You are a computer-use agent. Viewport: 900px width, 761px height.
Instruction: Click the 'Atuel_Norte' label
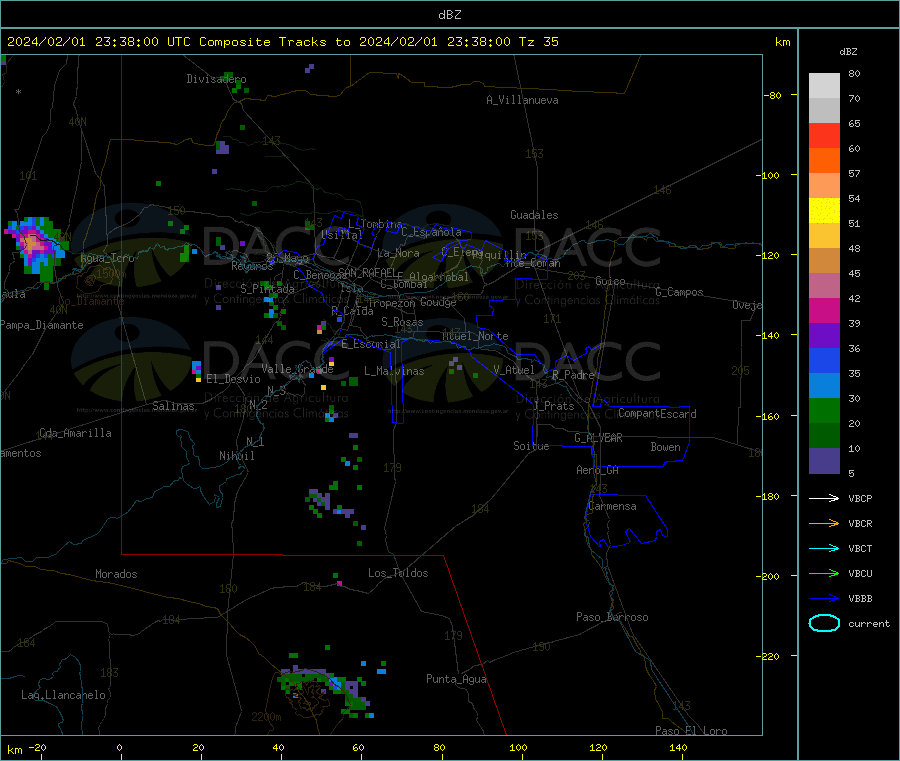pos(475,336)
